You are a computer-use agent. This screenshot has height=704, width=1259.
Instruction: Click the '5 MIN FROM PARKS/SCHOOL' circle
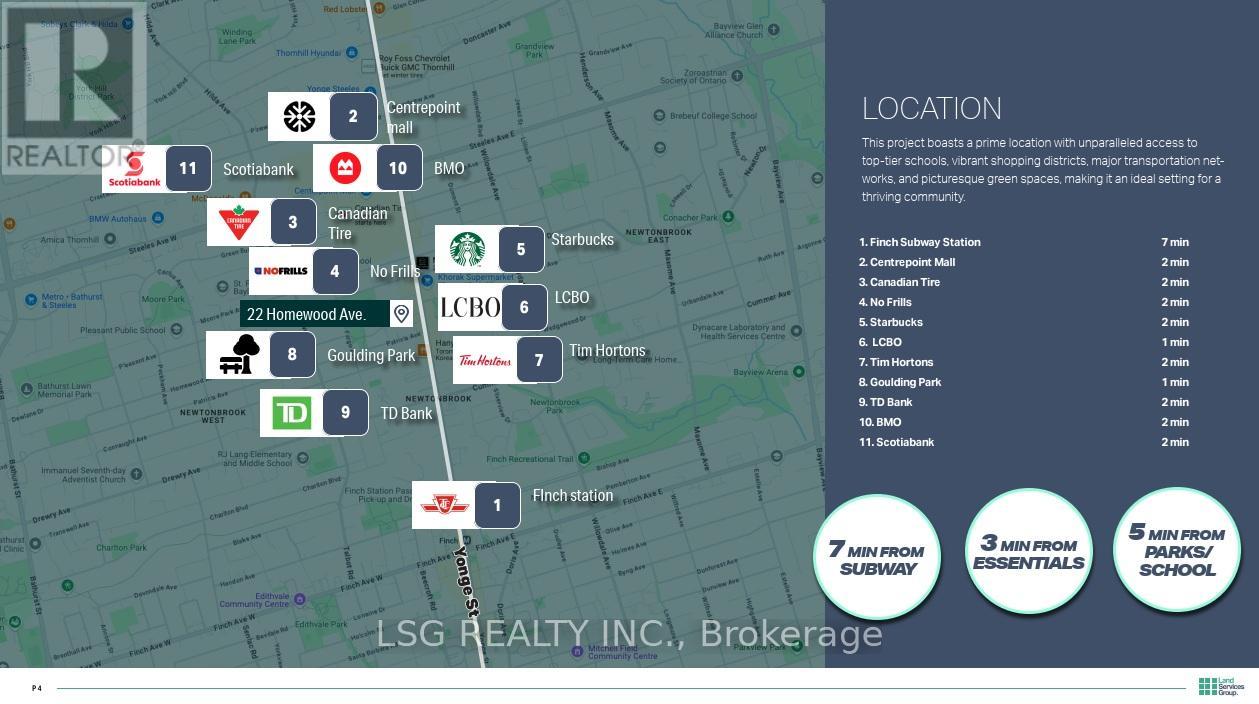(1176, 549)
